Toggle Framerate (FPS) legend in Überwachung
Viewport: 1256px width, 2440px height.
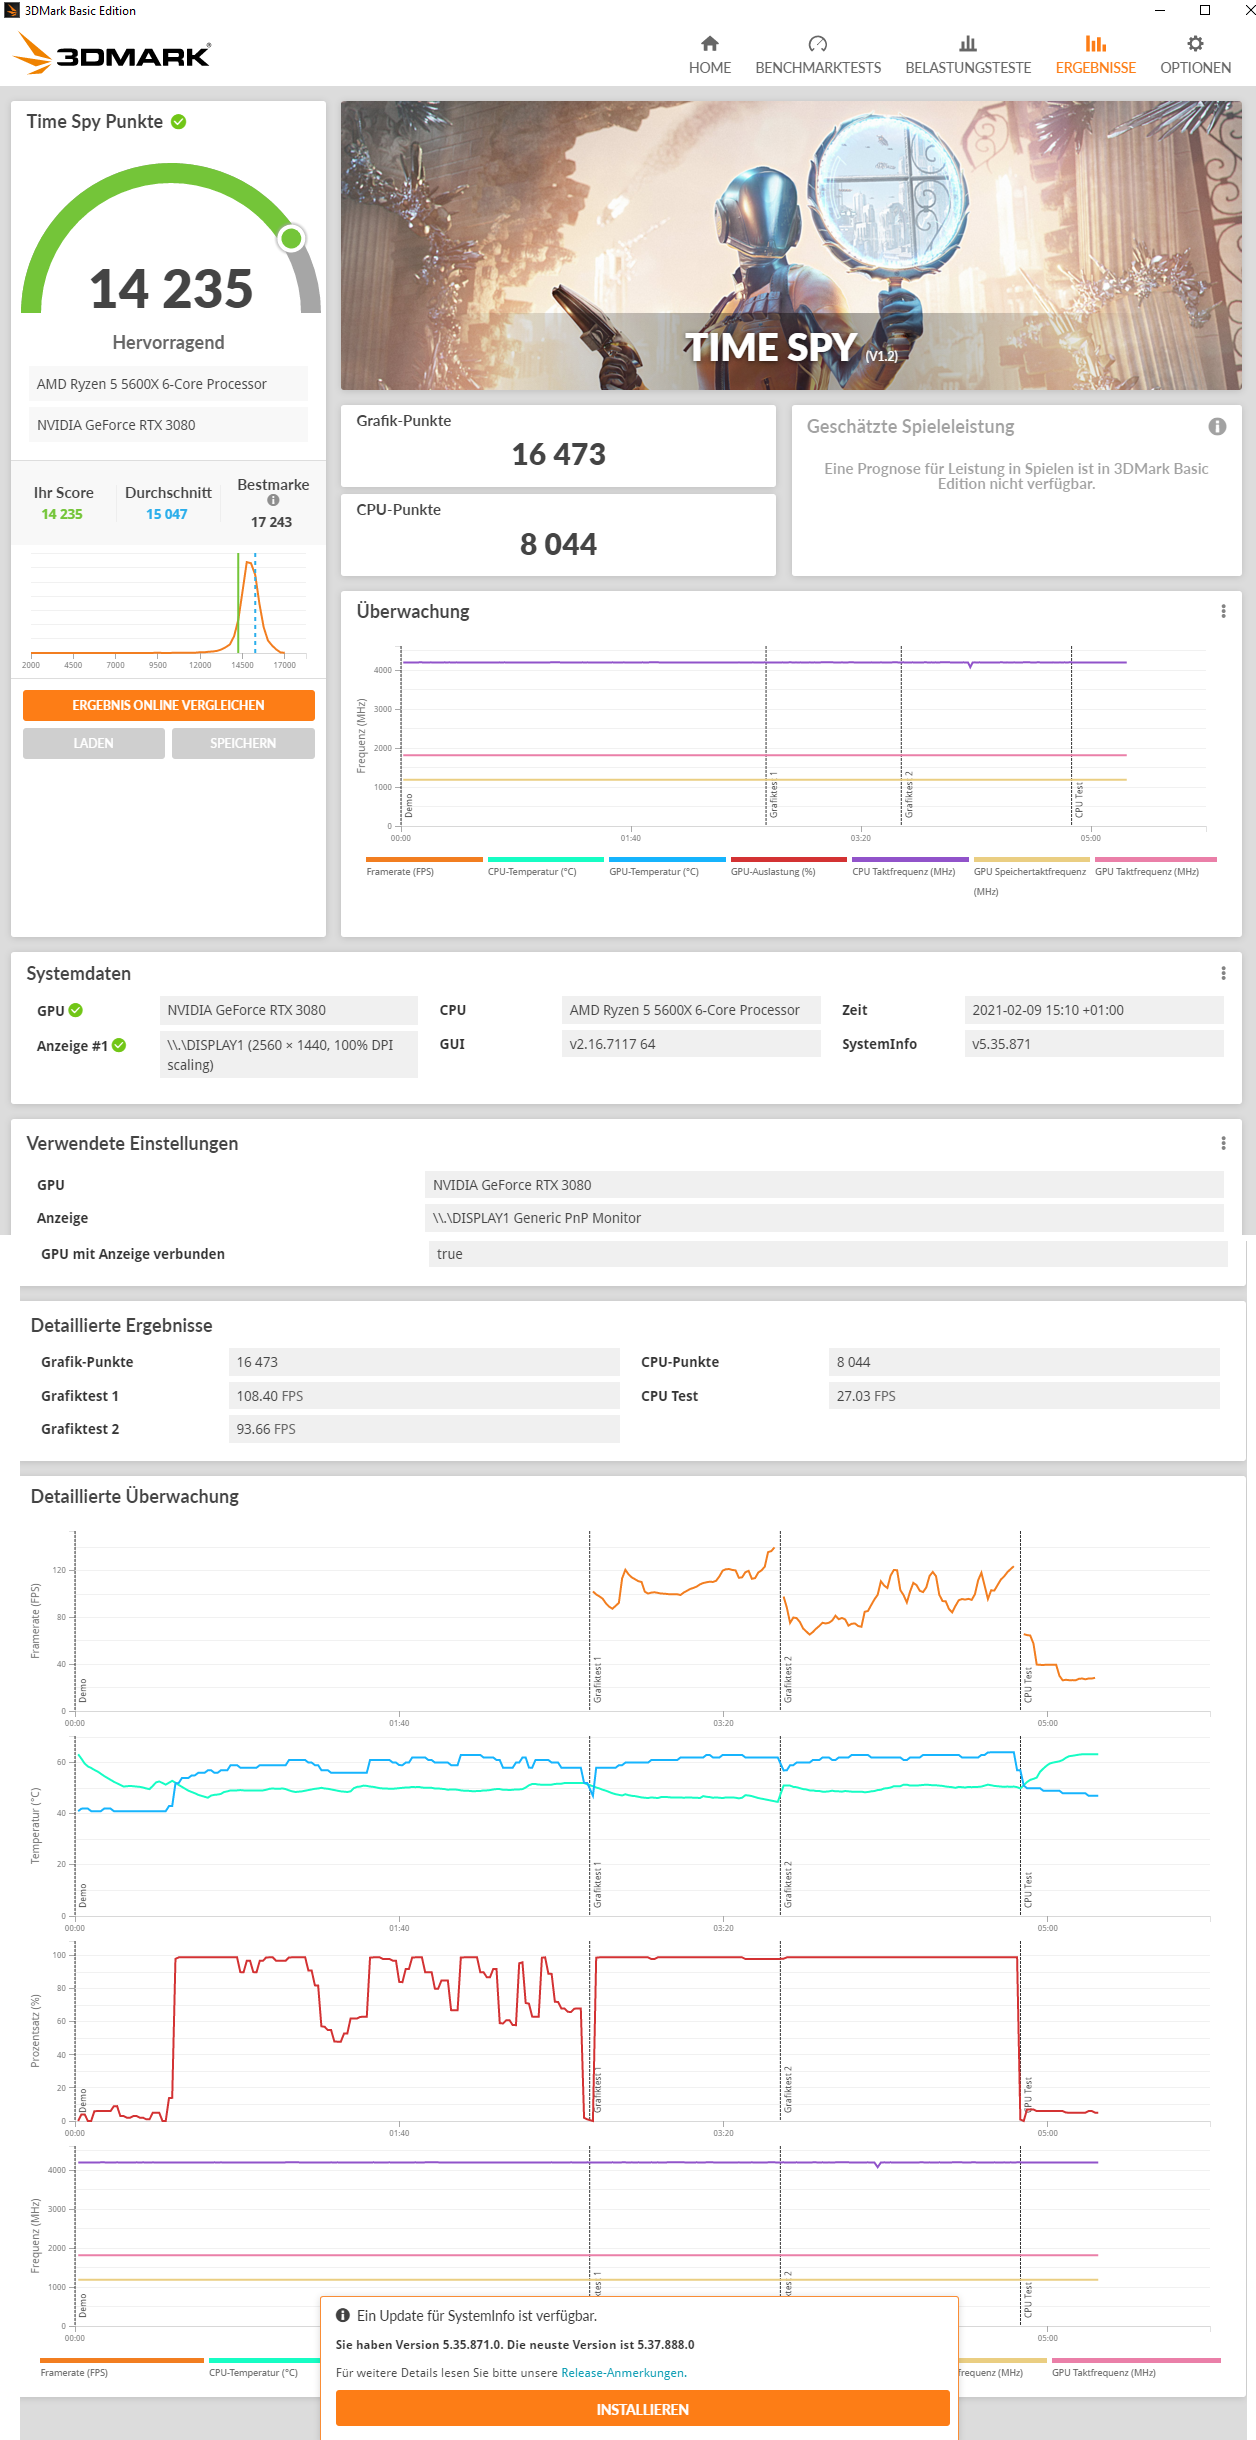423,867
